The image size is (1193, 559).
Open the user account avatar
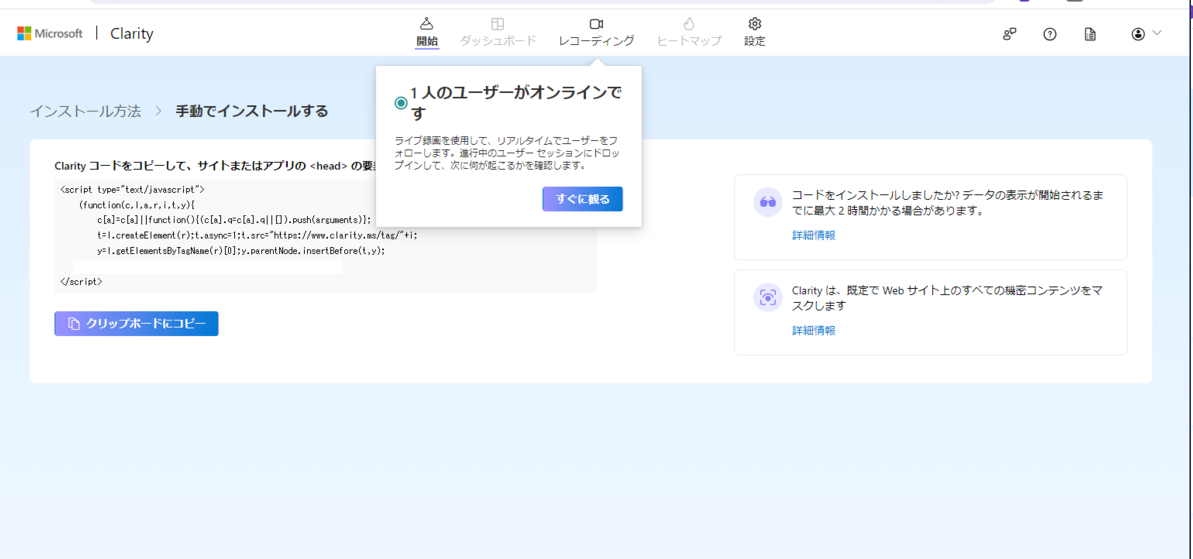(x=1138, y=33)
